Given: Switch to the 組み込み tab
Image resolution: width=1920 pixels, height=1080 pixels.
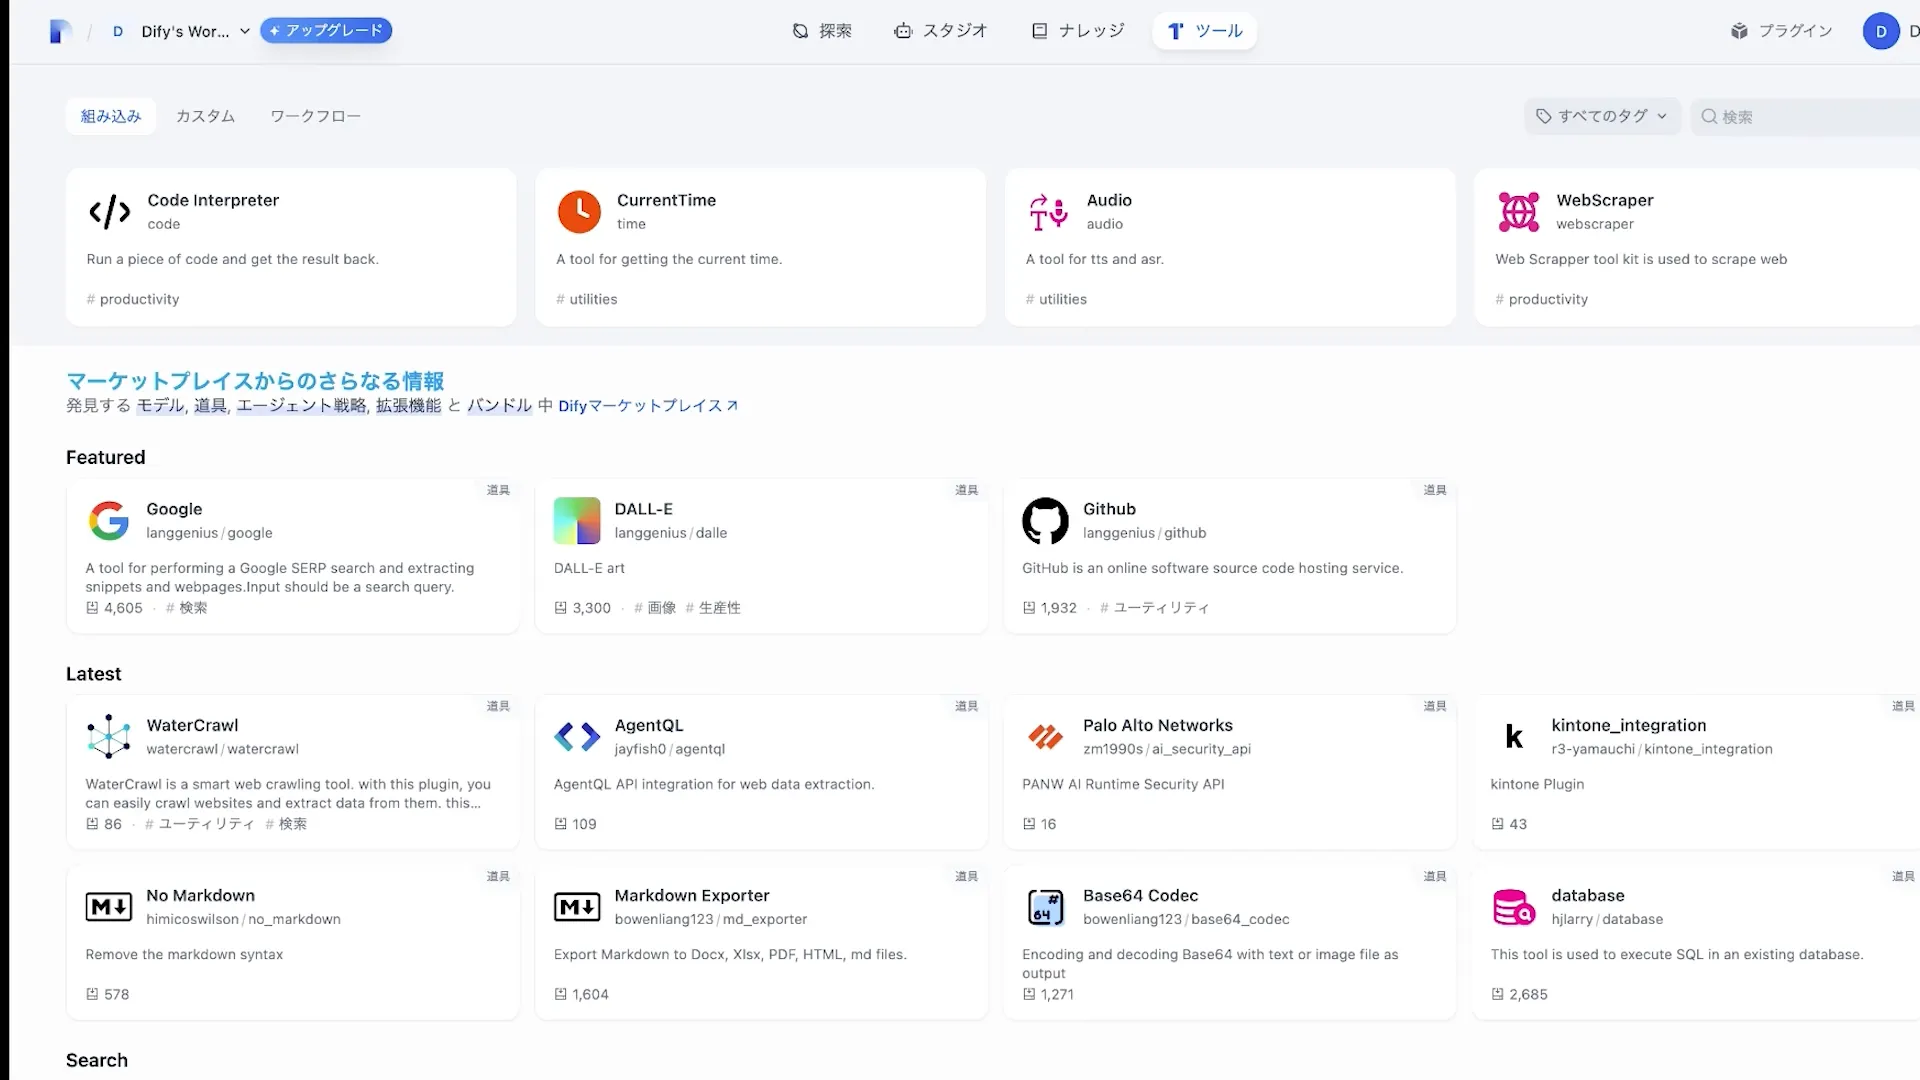Looking at the screenshot, I should coord(111,116).
